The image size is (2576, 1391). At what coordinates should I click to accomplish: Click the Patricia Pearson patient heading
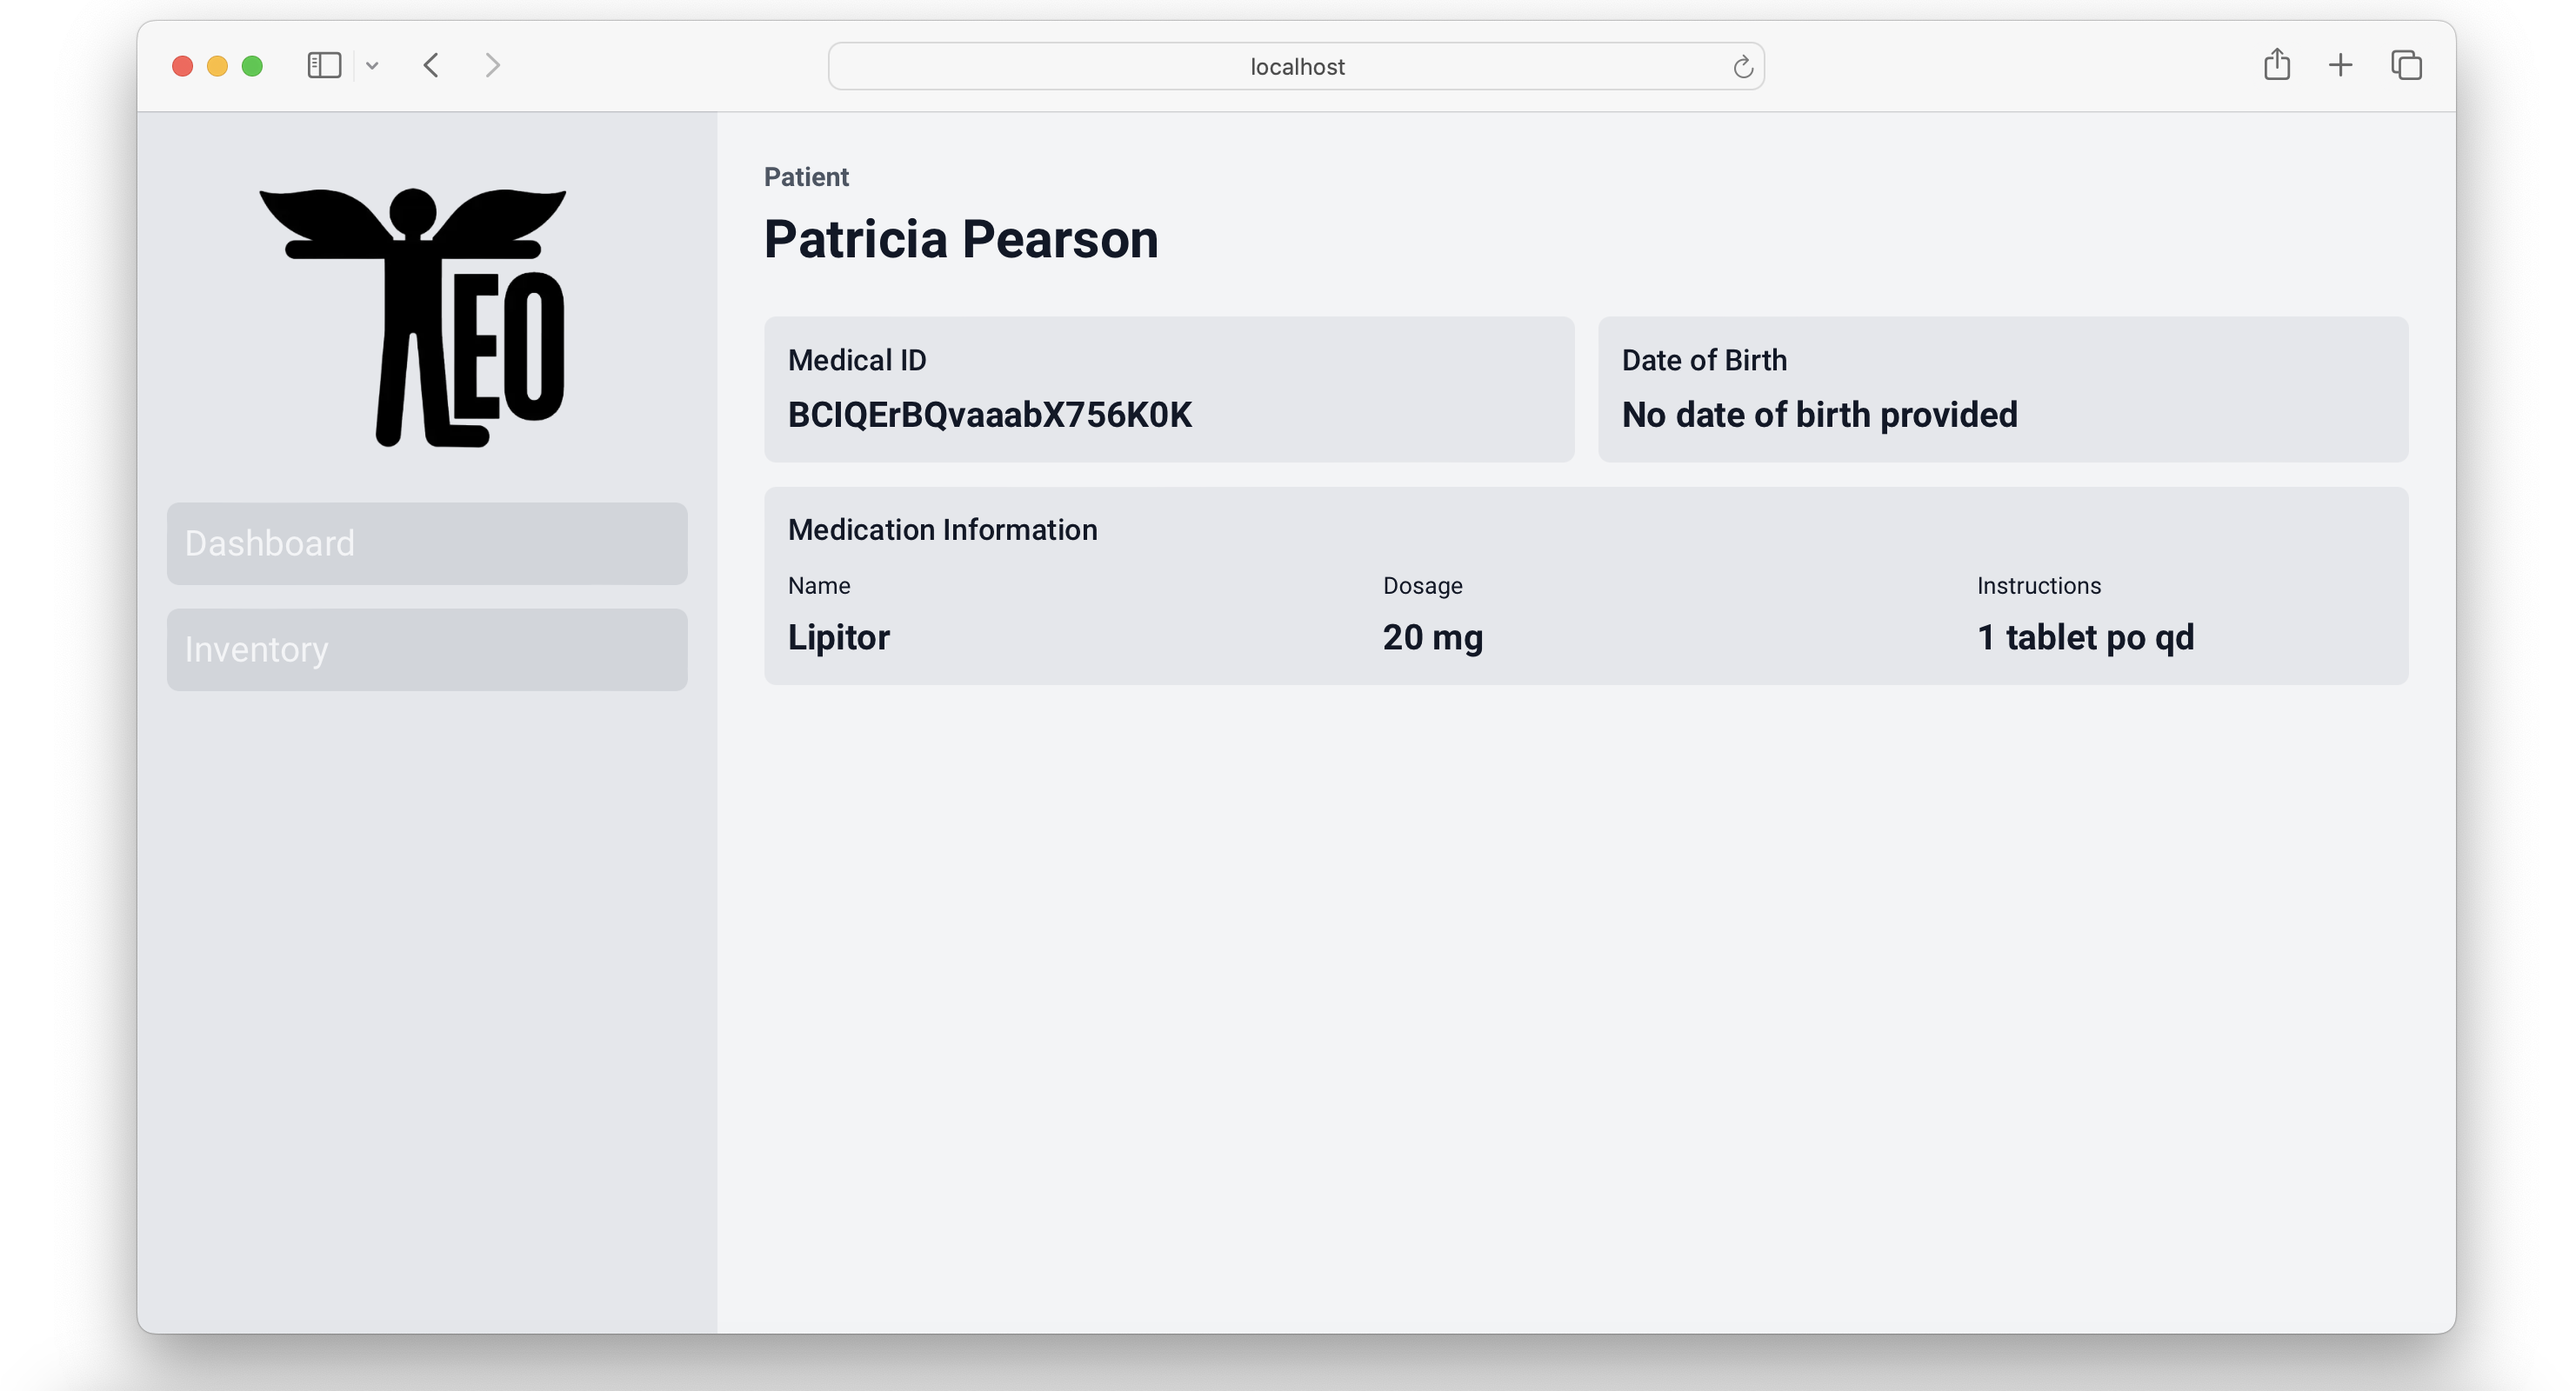tap(960, 240)
